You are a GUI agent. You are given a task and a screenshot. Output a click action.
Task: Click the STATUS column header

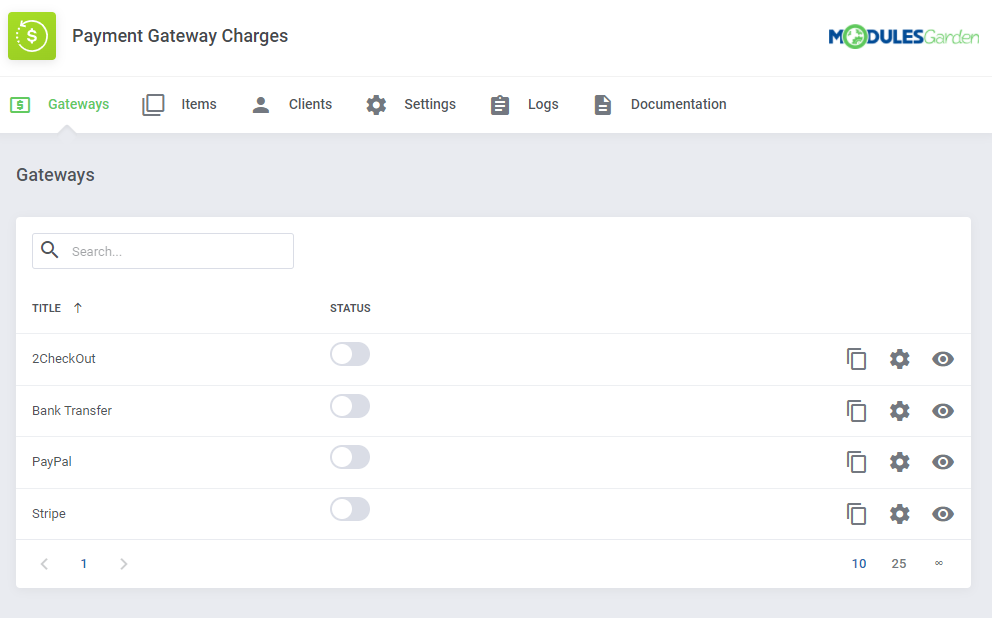[350, 308]
